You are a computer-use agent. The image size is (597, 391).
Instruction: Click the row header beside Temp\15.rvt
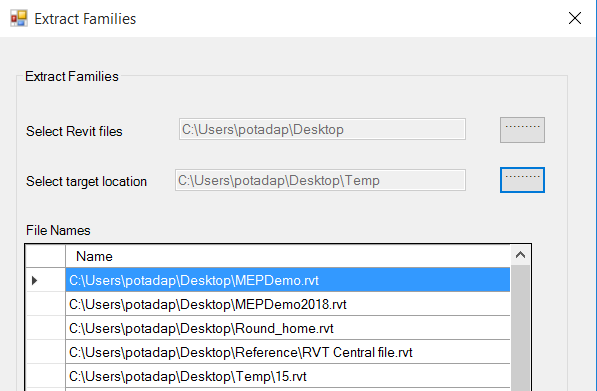point(46,376)
